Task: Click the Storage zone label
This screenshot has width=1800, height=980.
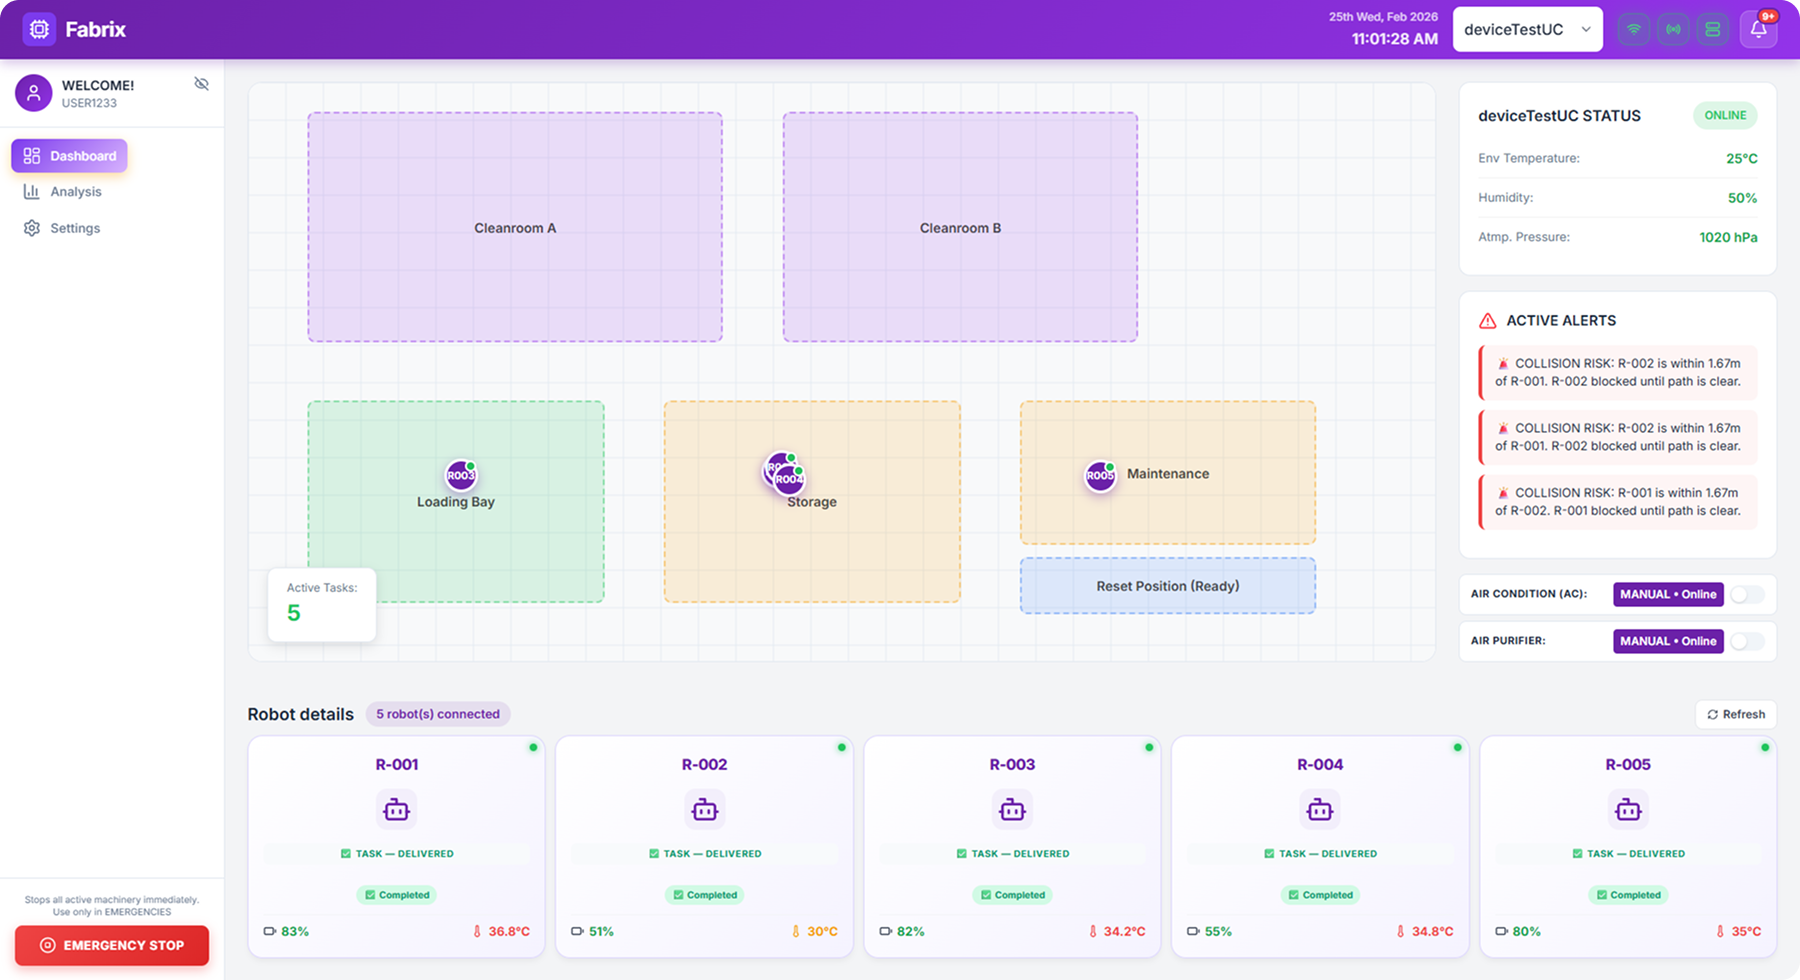Action: 812,502
